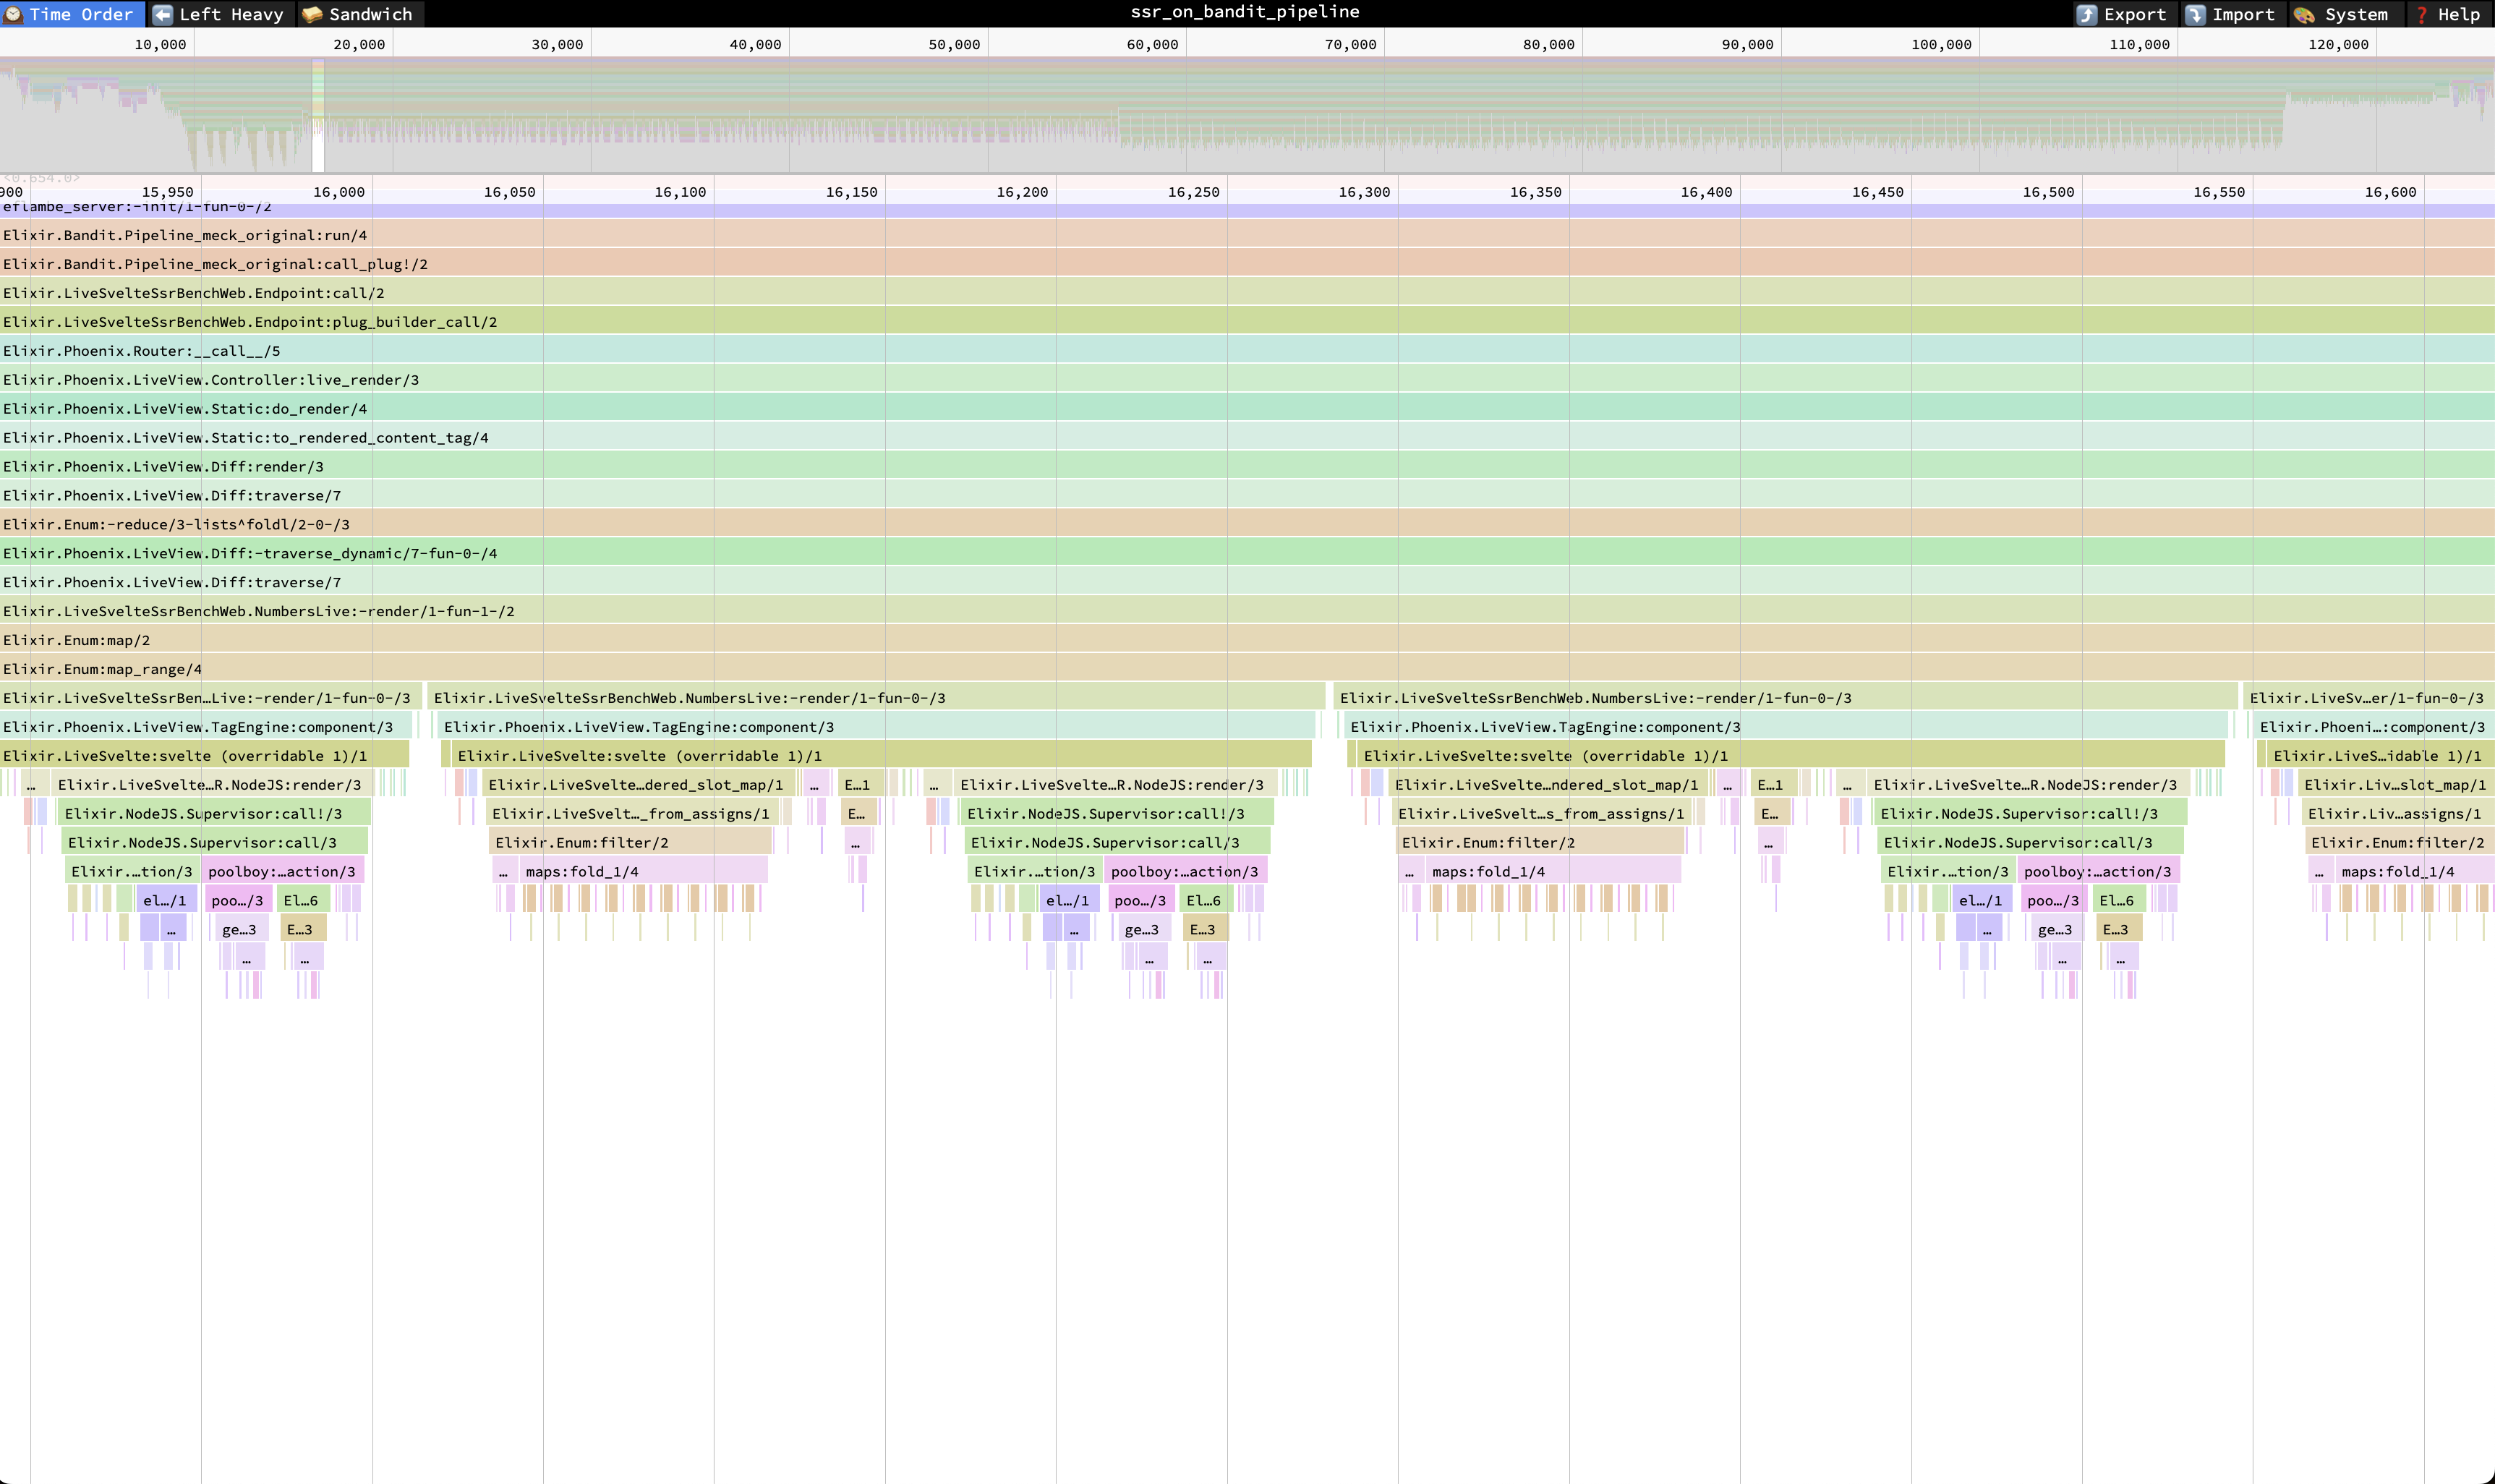The height and width of the screenshot is (1484, 2495).
Task: Select the middle Elixir.…tion/3 frame
Action: [x=1035, y=872]
